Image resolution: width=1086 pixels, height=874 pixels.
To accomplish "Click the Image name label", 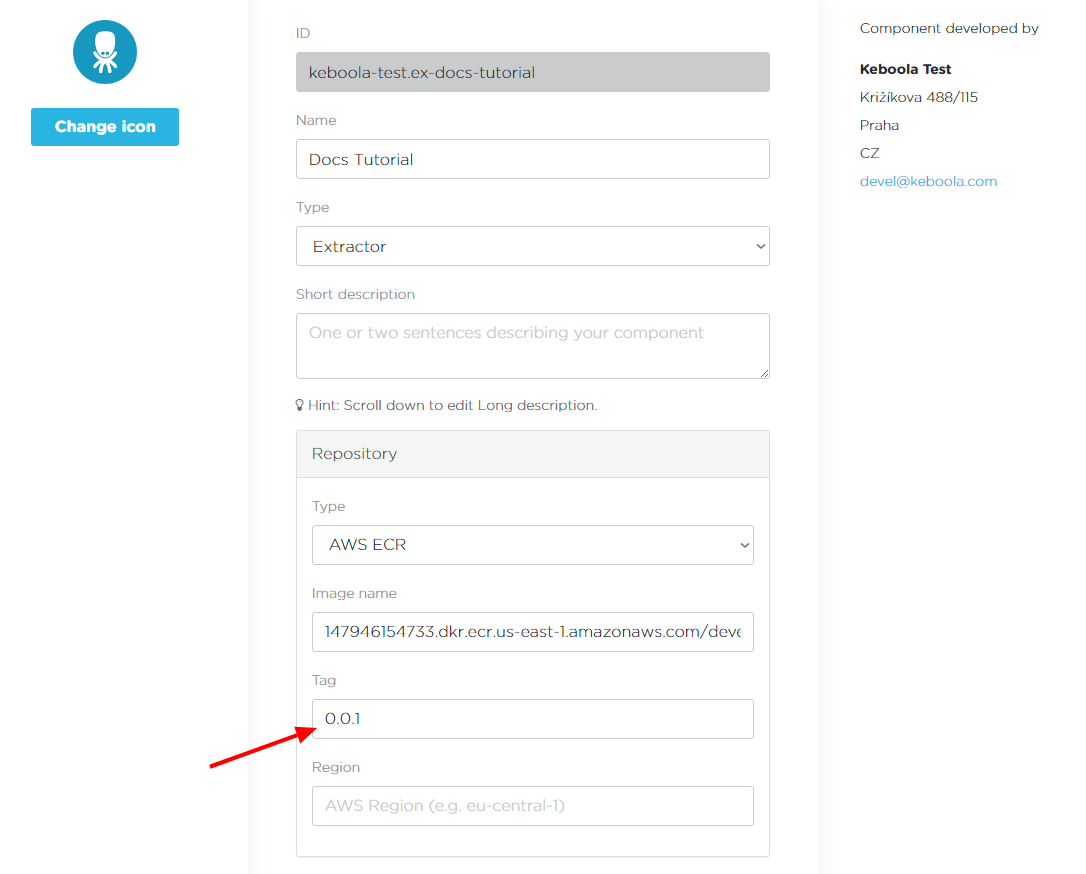I will (x=354, y=594).
